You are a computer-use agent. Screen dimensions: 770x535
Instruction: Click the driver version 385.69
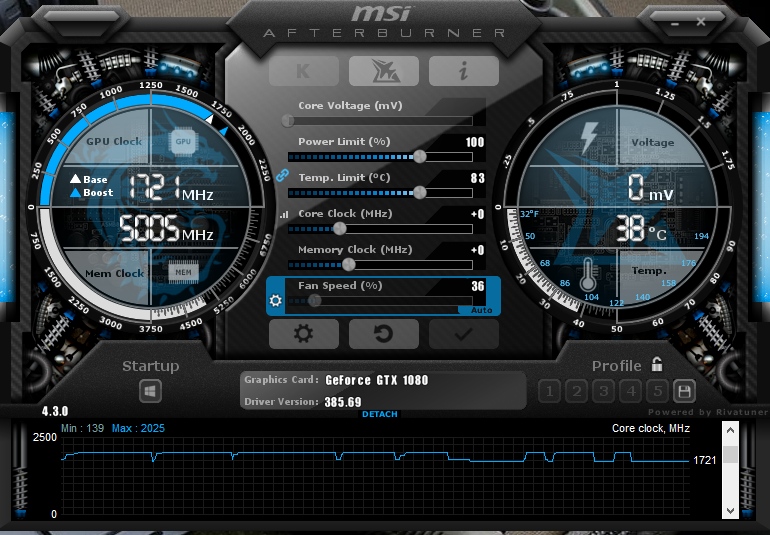click(x=343, y=402)
